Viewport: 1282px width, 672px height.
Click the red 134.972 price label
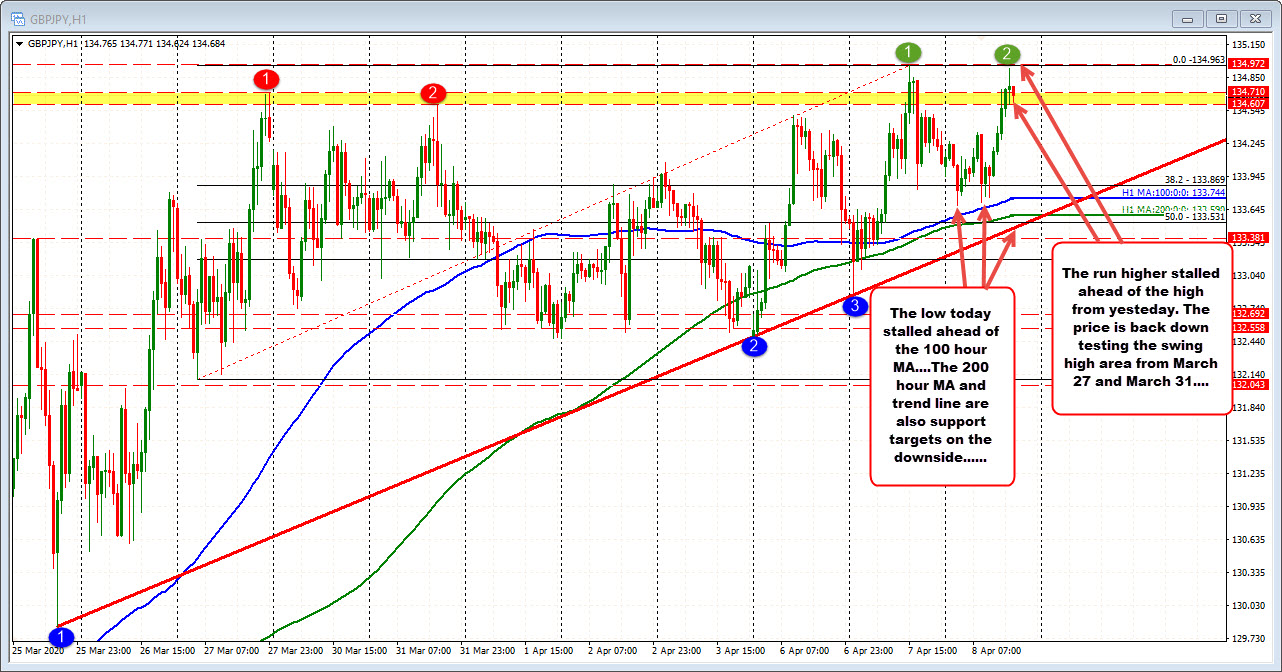point(1246,64)
